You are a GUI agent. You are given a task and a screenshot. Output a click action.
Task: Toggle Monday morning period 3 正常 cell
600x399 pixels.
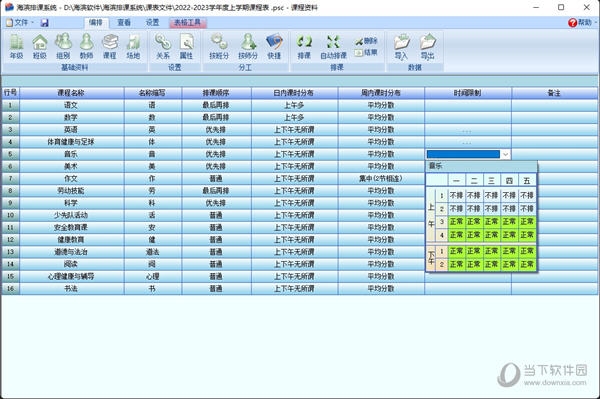point(456,221)
